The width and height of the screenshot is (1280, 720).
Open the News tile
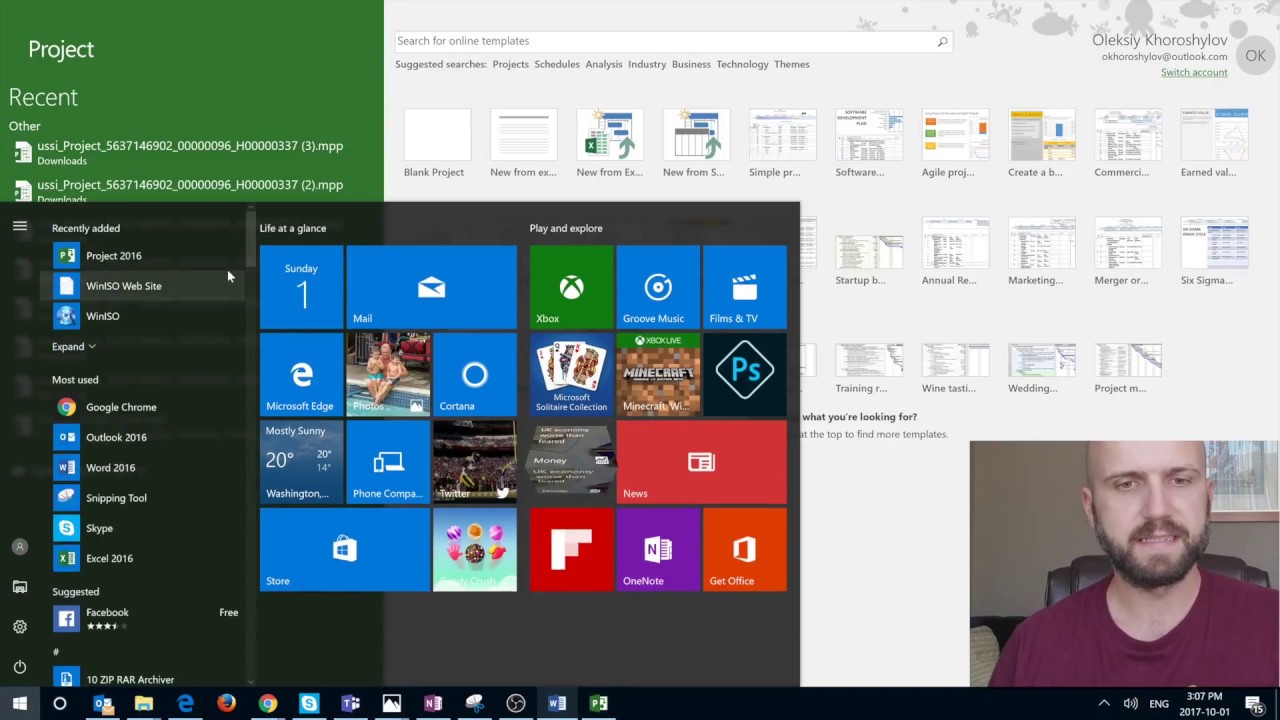702,462
